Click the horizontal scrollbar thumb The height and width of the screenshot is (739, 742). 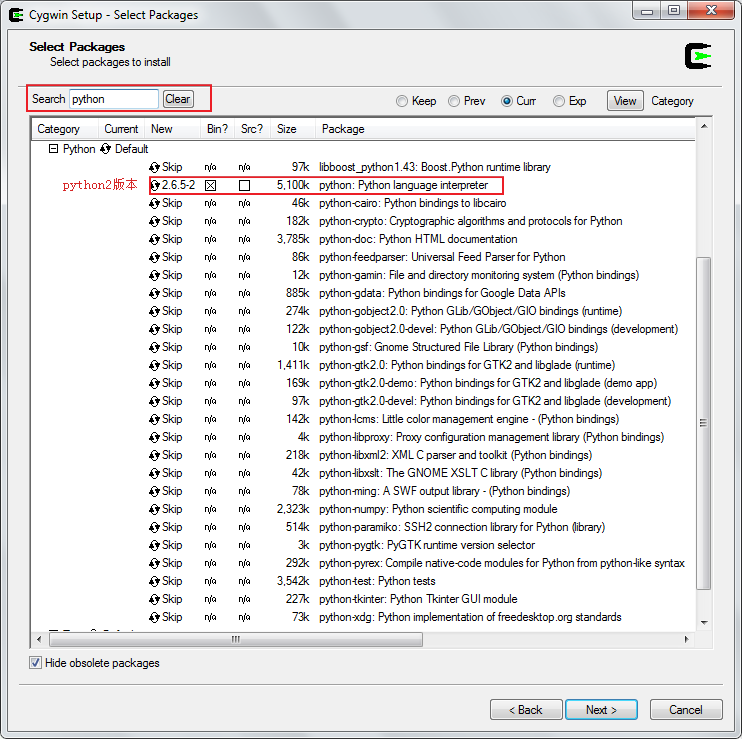[236, 639]
